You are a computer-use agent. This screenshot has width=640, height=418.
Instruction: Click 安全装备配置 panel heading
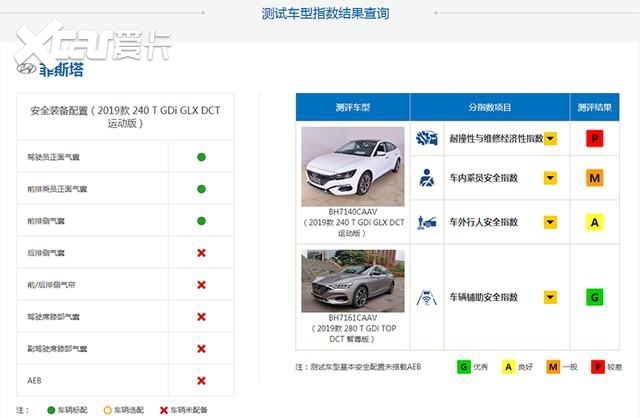point(125,117)
